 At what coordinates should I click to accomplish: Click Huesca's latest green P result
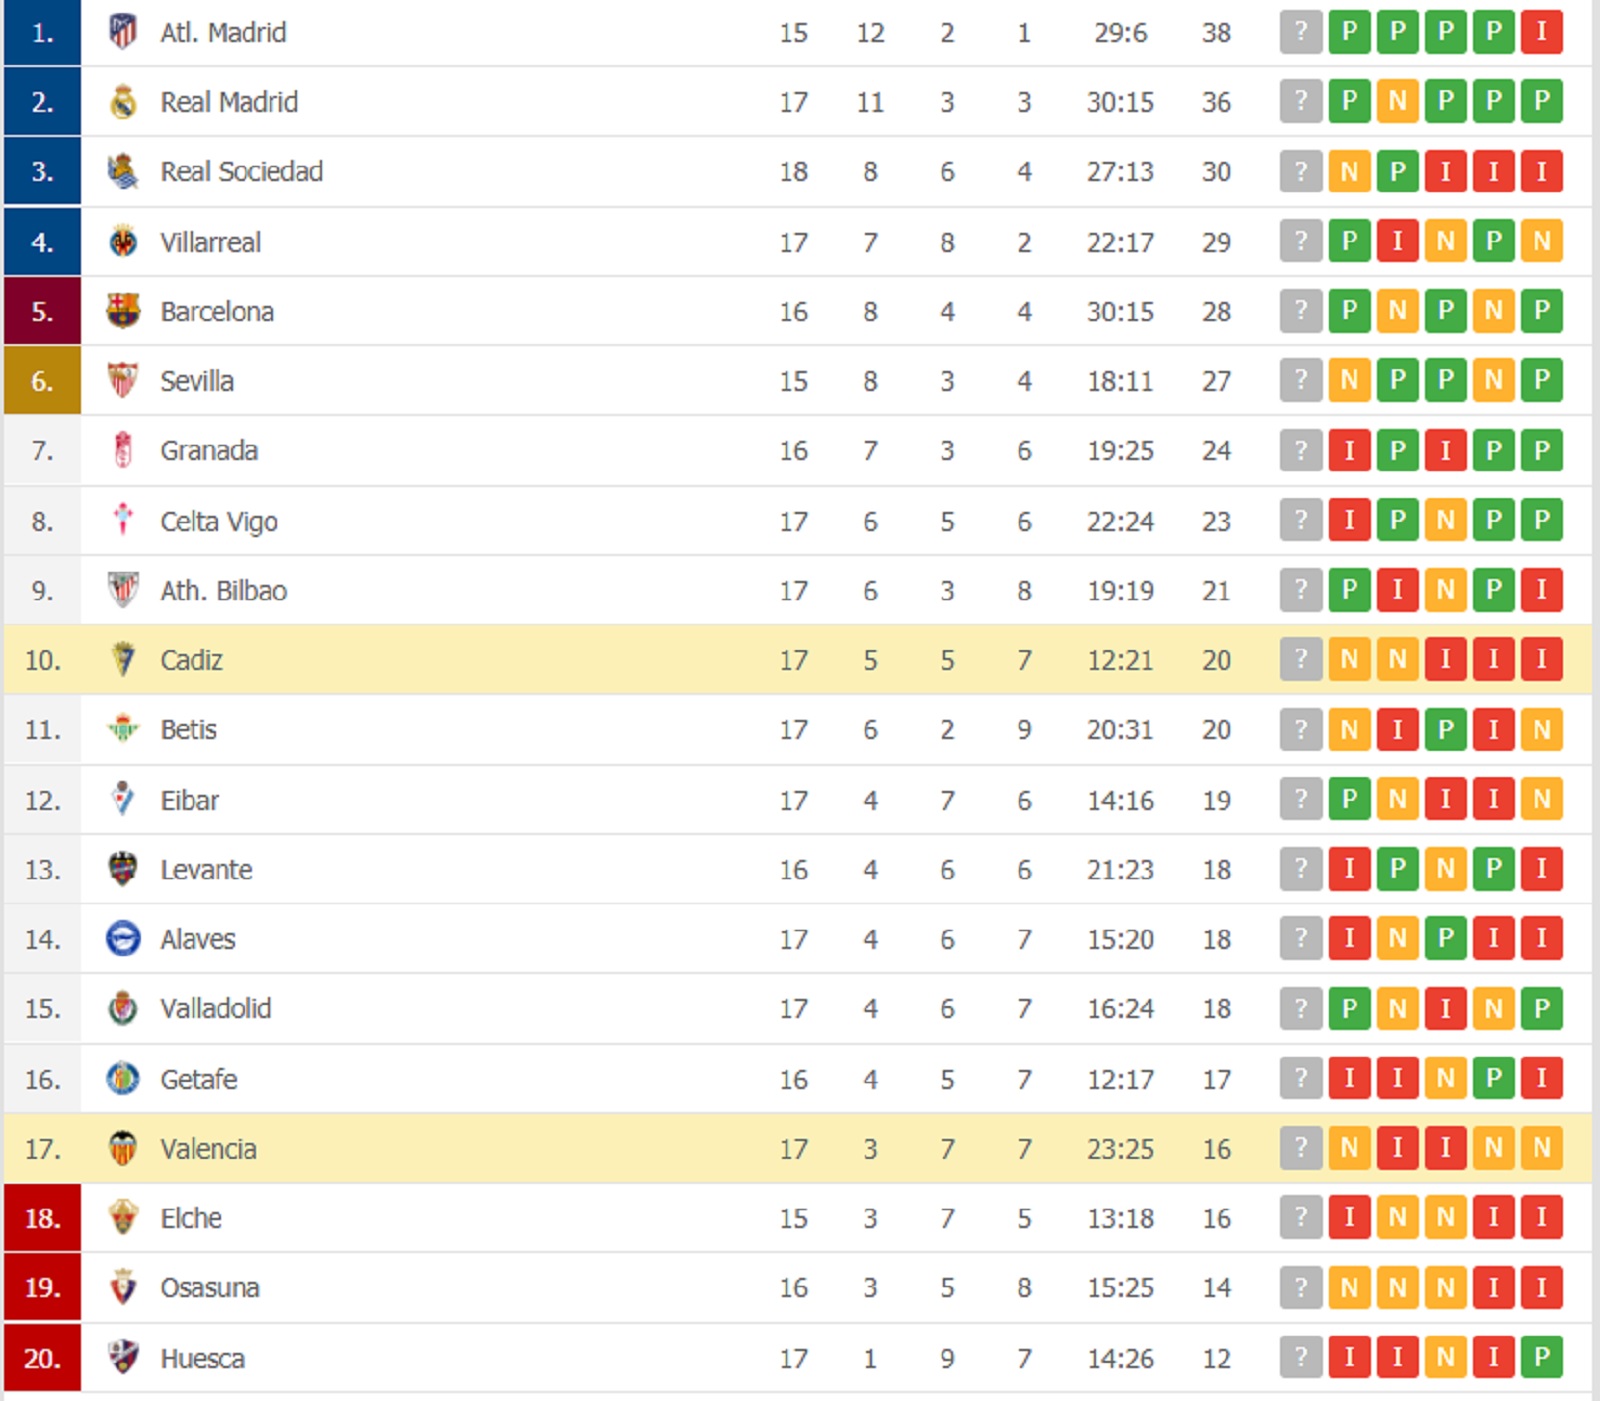tap(1541, 1357)
